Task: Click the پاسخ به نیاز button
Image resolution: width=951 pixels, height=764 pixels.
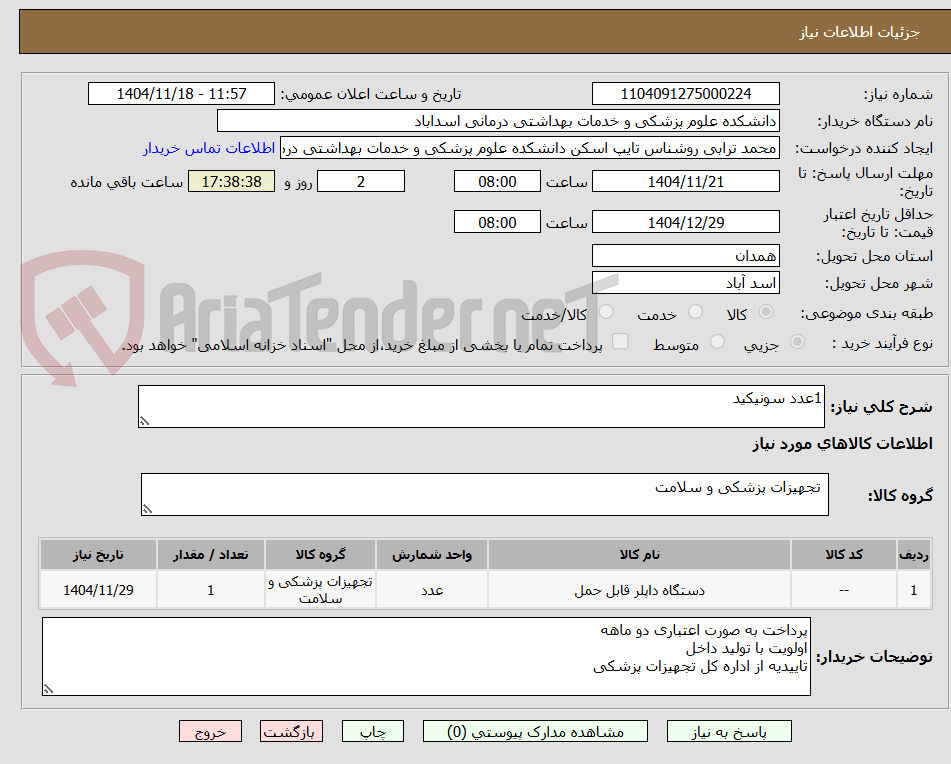Action: [729, 731]
